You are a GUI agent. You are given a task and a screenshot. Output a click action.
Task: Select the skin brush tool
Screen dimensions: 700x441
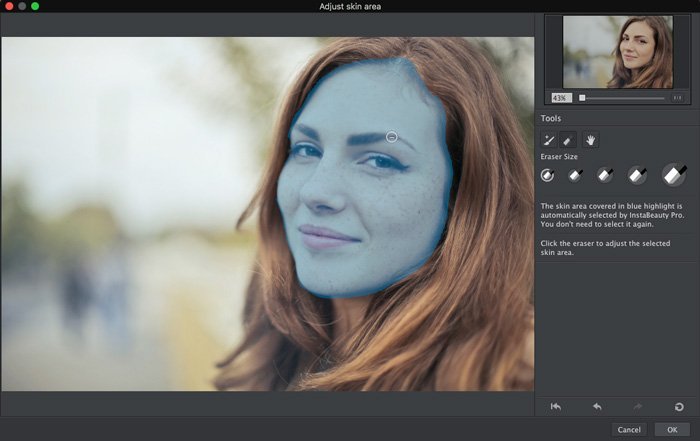(549, 141)
